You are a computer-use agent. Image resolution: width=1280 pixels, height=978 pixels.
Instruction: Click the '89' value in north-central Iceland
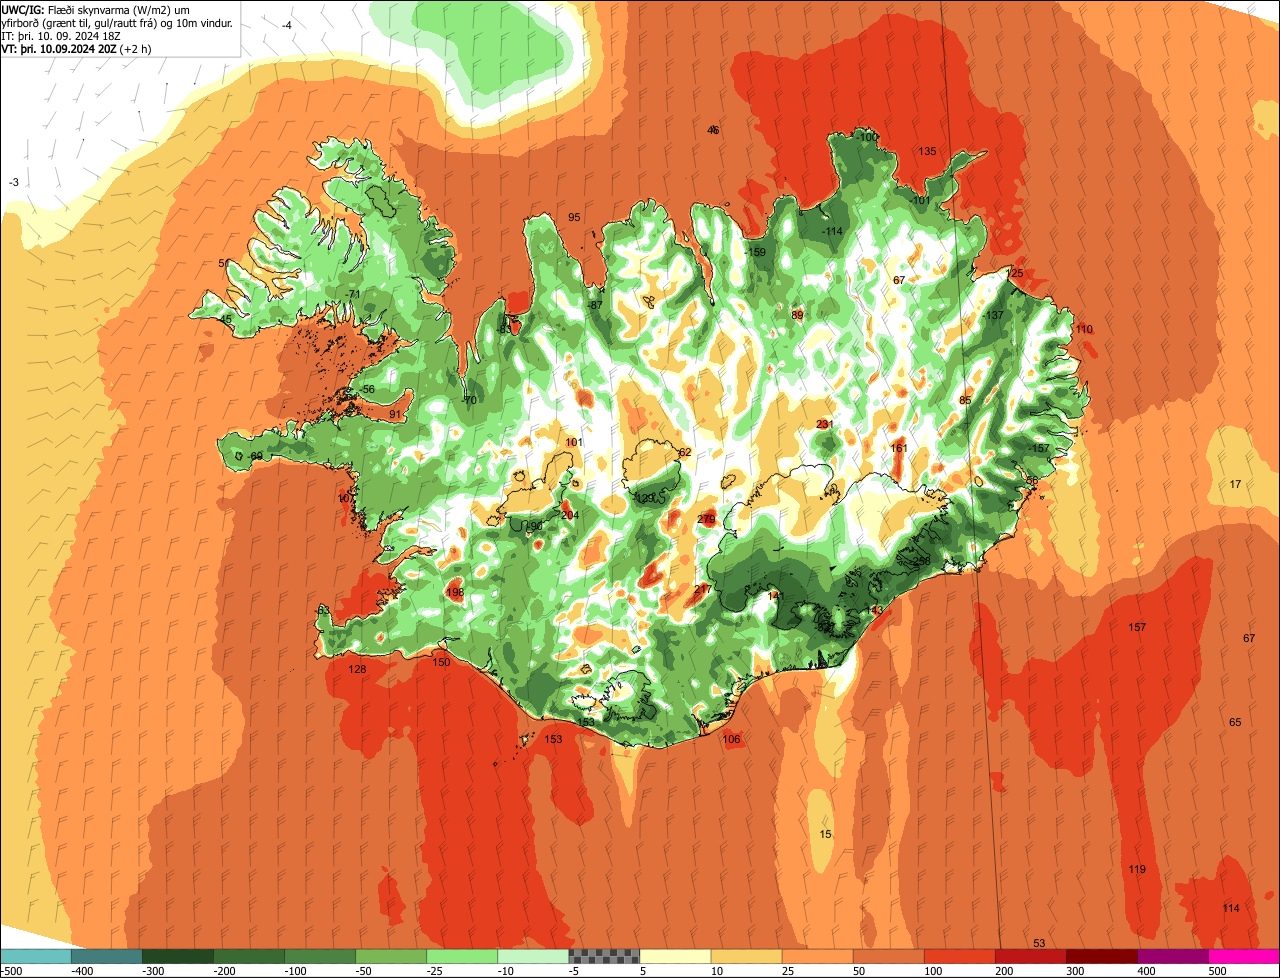click(x=797, y=315)
